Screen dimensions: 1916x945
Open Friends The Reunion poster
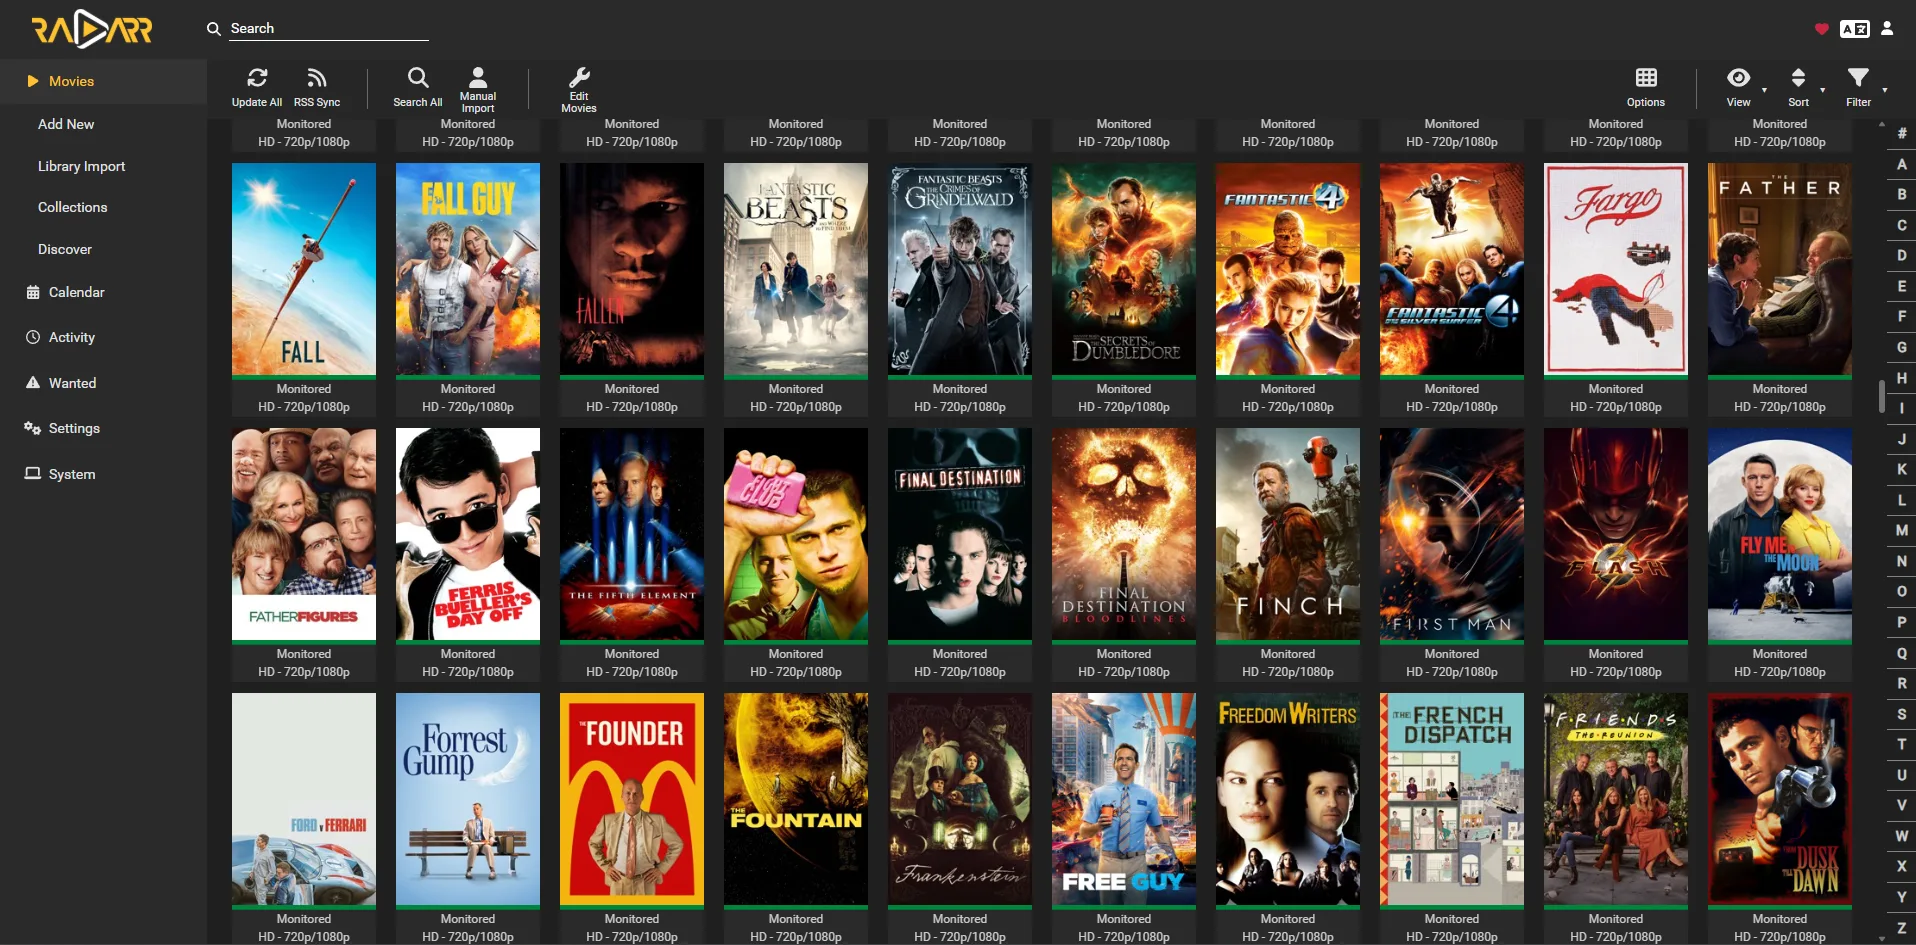1616,799
